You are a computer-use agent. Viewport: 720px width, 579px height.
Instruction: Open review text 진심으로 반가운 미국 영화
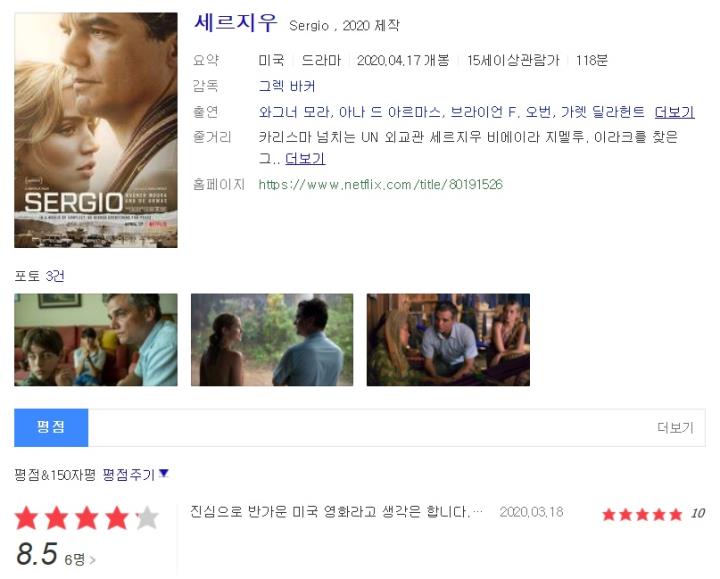[x=337, y=511]
